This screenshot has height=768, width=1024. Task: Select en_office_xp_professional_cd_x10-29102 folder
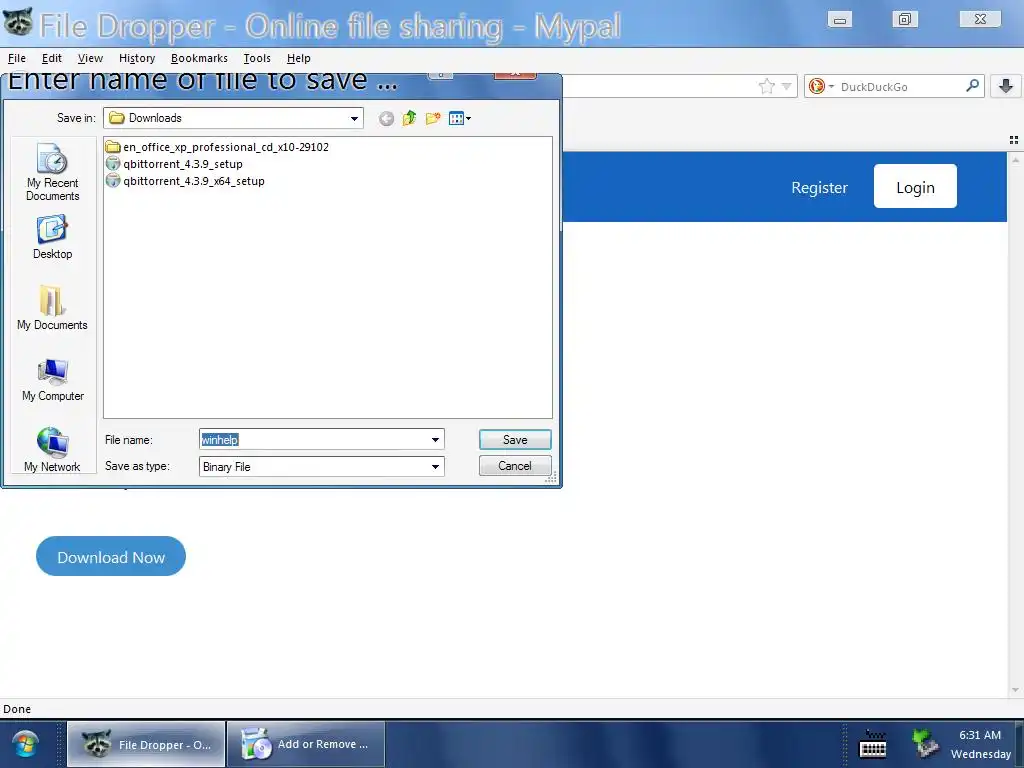coord(217,147)
